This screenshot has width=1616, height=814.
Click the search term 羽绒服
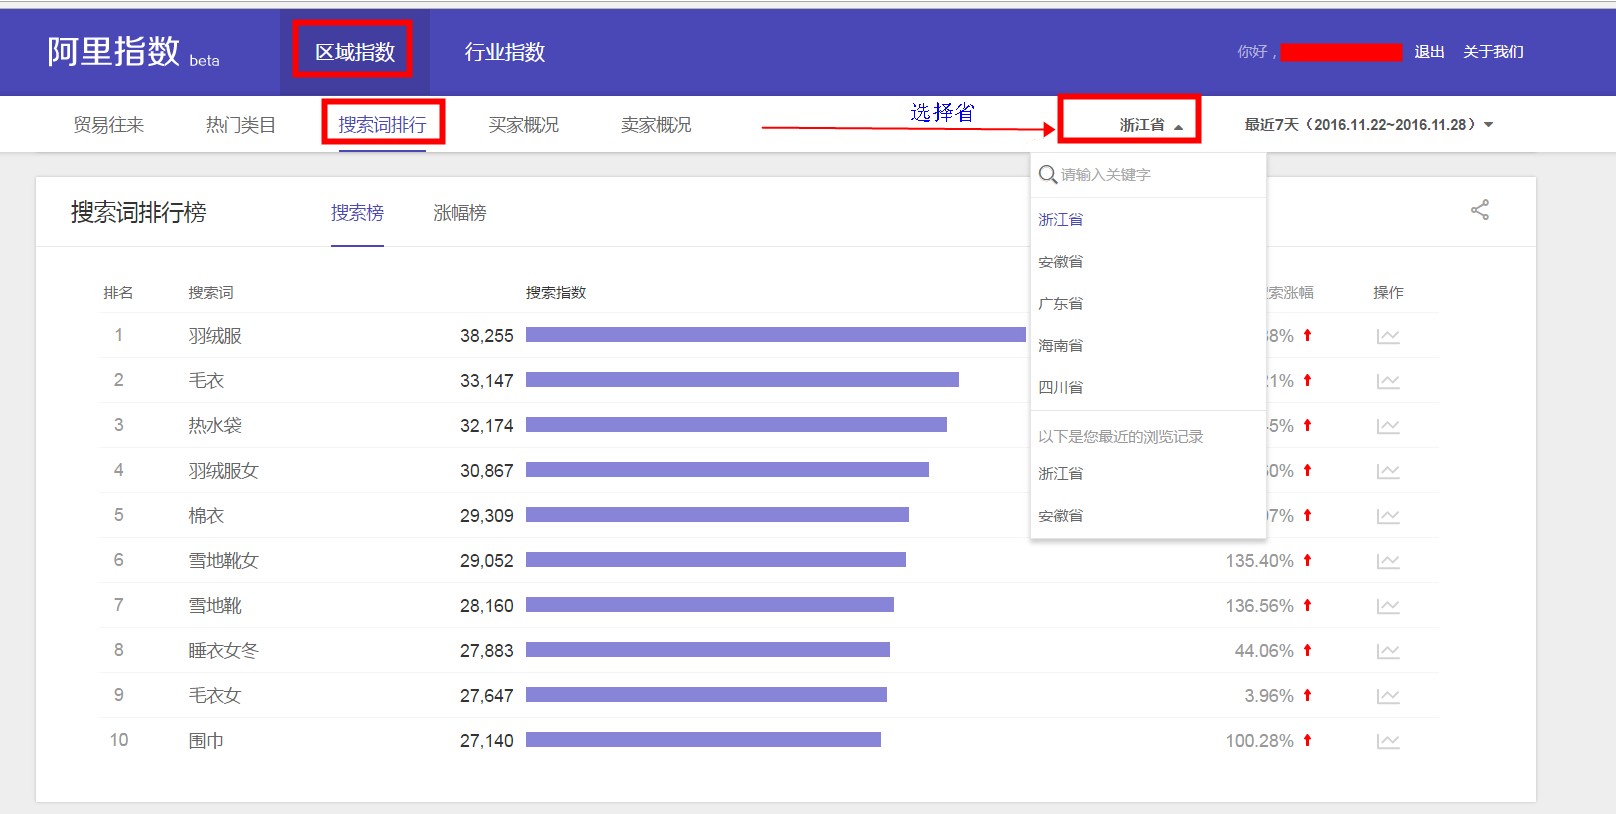pyautogui.click(x=215, y=336)
